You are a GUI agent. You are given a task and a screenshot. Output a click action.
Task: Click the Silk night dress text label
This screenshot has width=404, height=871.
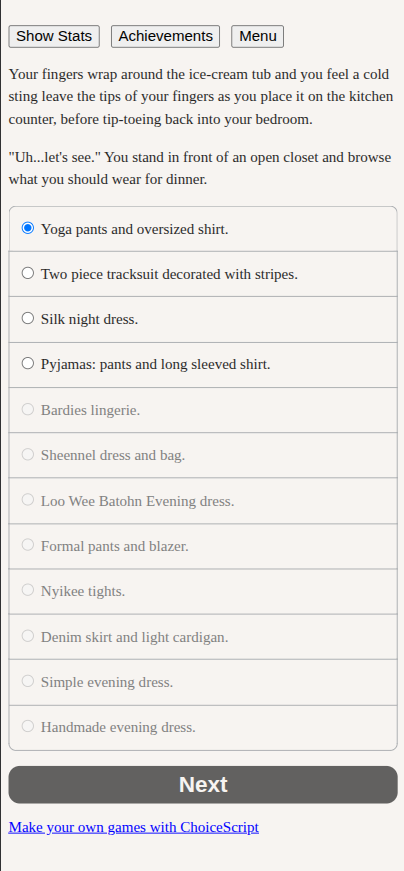click(x=89, y=319)
